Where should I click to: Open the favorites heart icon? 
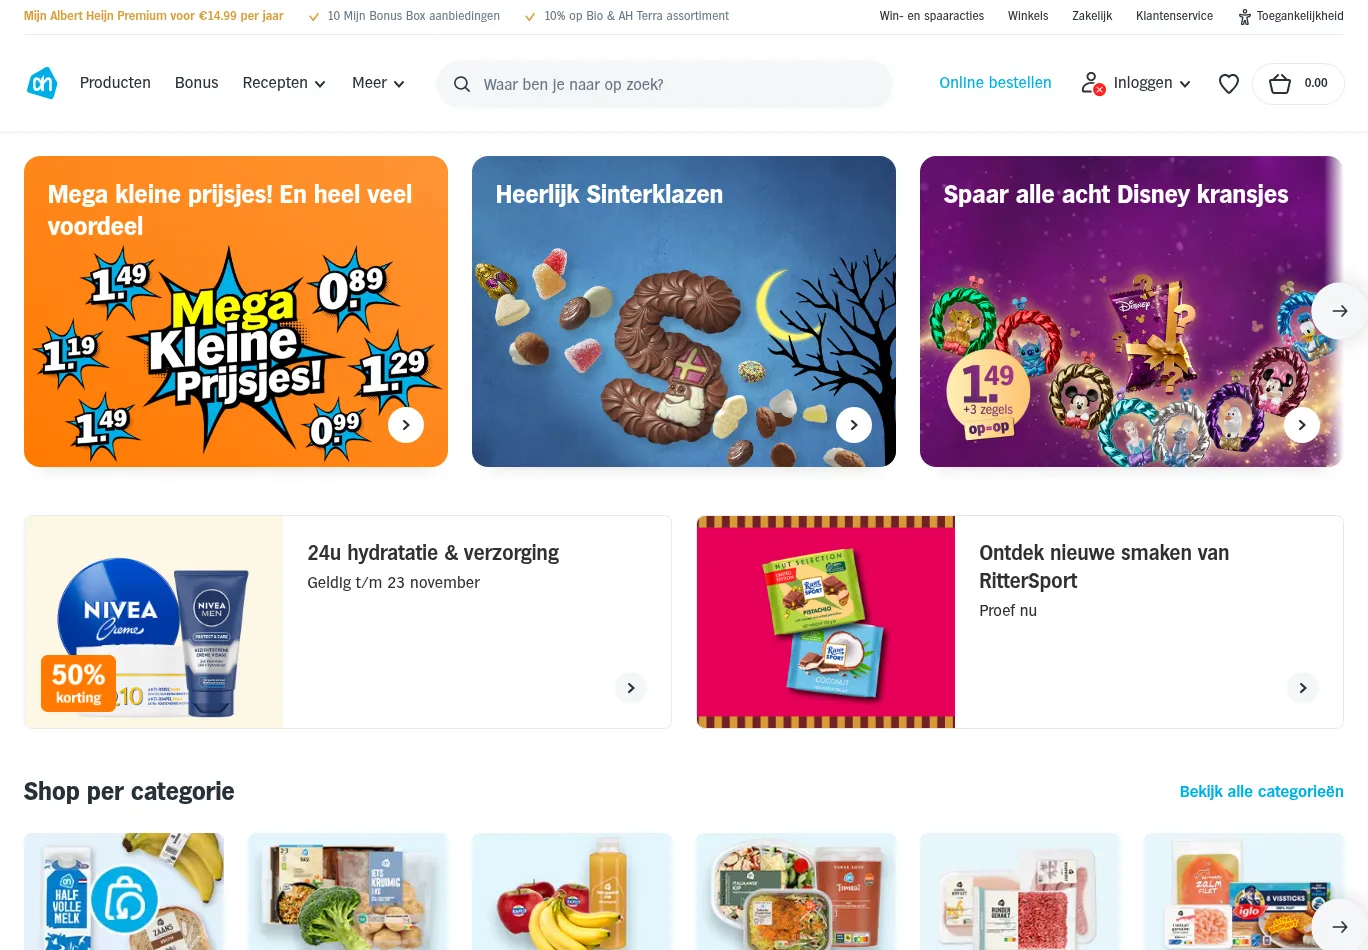coord(1229,84)
